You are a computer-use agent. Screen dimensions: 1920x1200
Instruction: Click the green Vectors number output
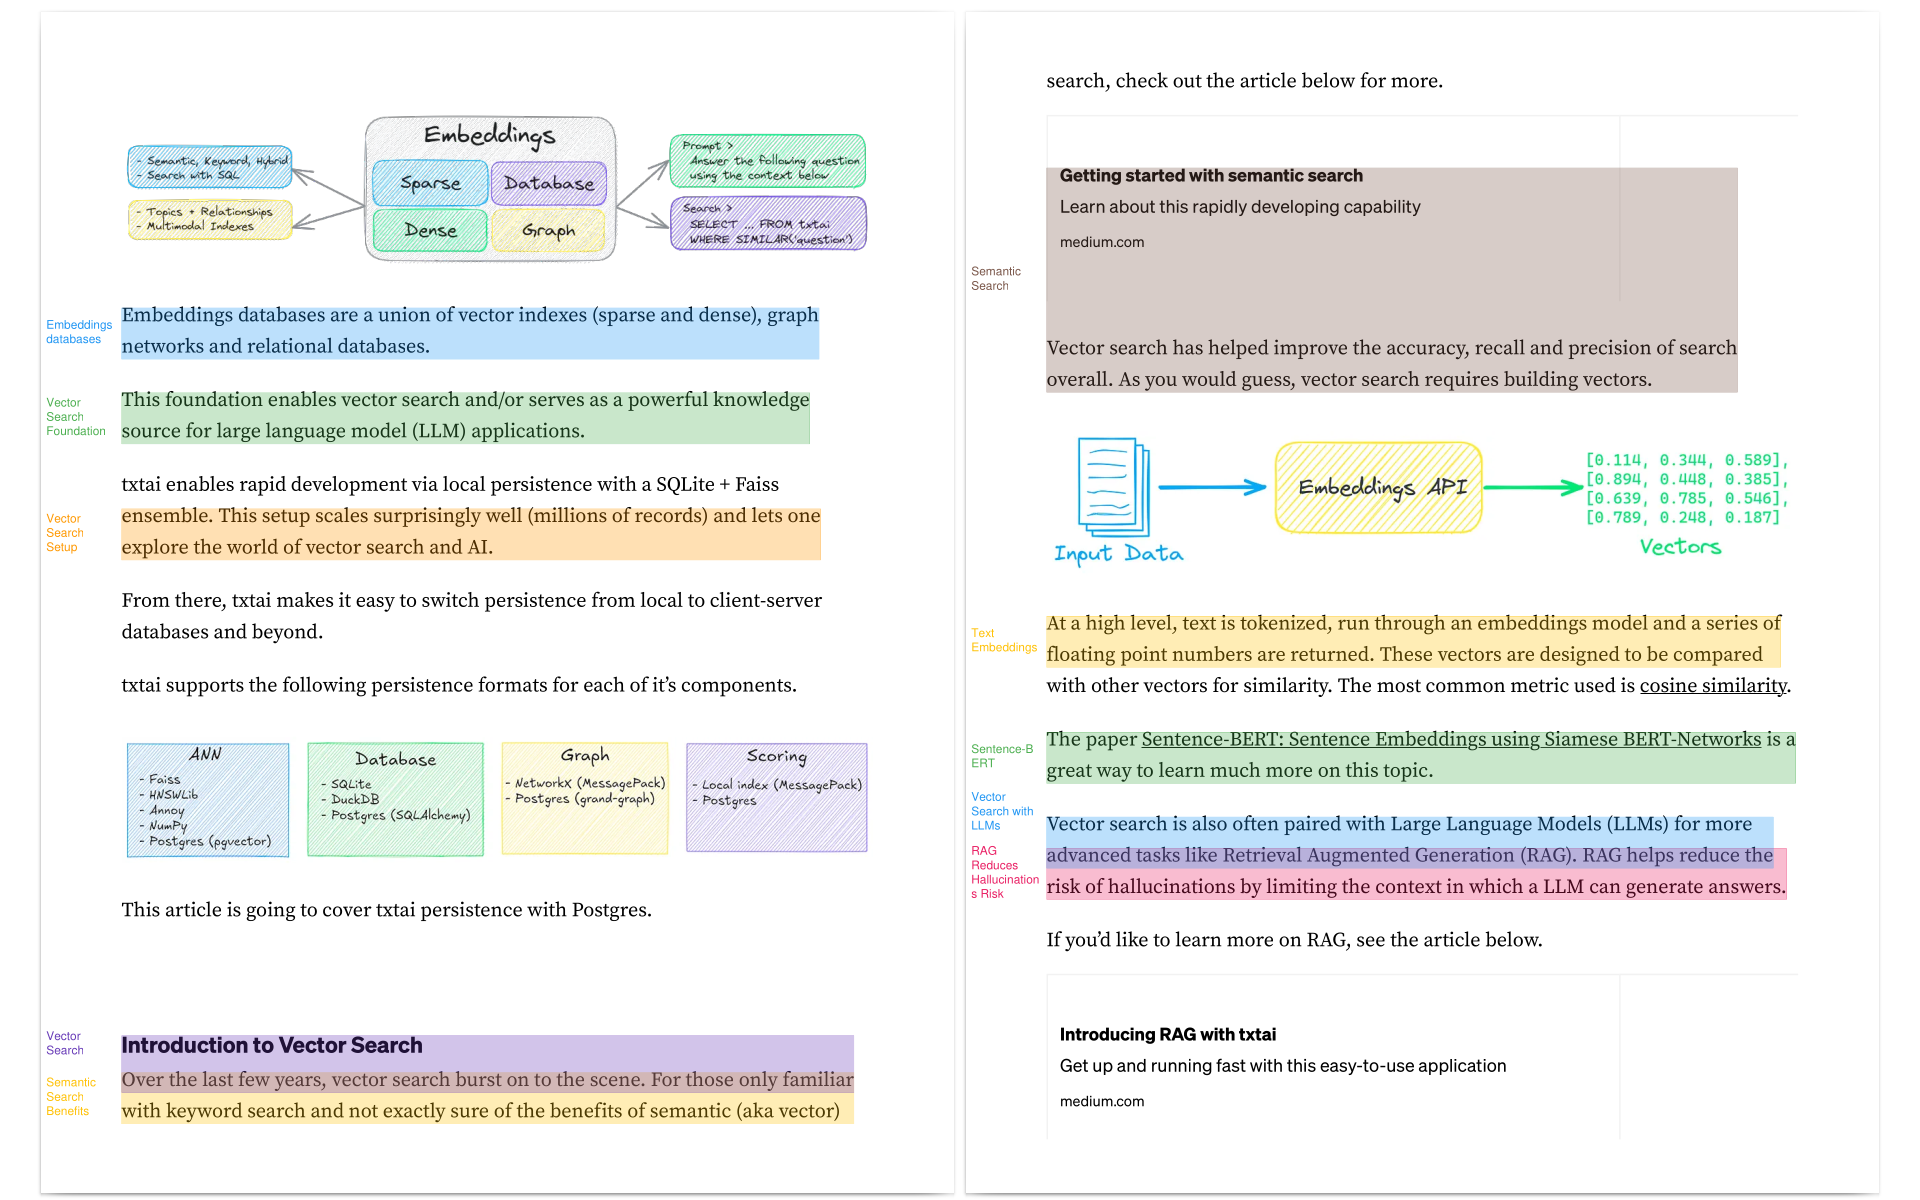(1685, 489)
